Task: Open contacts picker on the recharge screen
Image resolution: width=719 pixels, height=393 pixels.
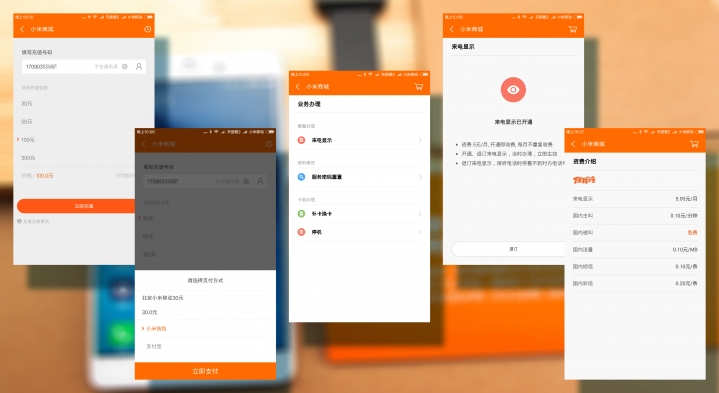Action: [x=139, y=66]
